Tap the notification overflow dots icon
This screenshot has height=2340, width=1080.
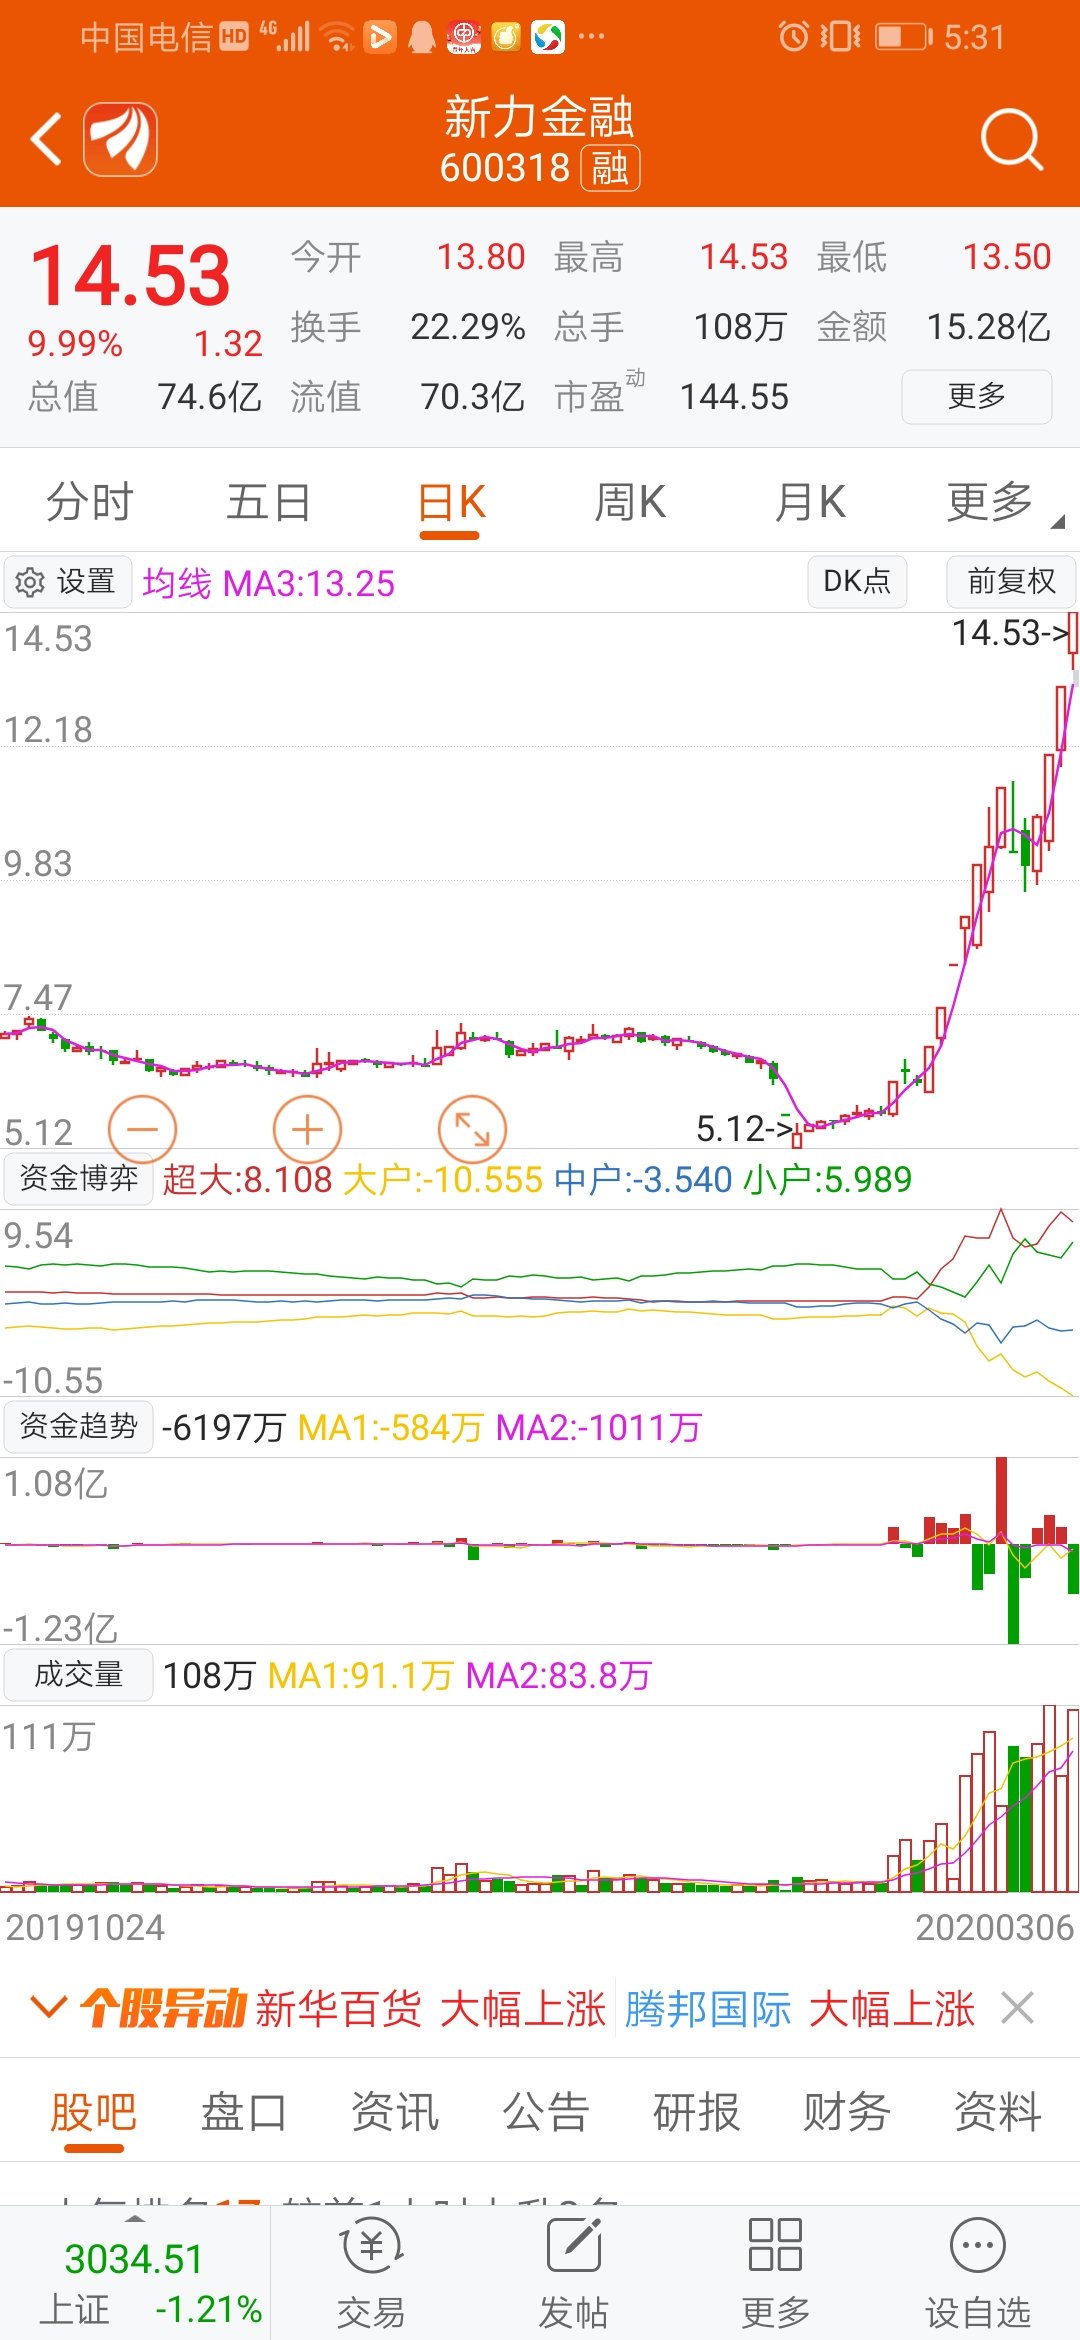click(592, 37)
